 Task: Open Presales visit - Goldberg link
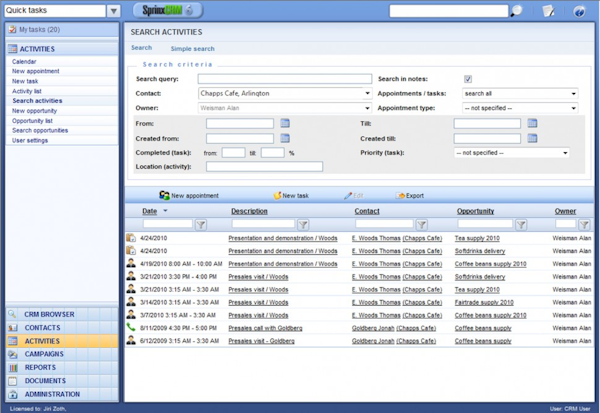pos(261,341)
